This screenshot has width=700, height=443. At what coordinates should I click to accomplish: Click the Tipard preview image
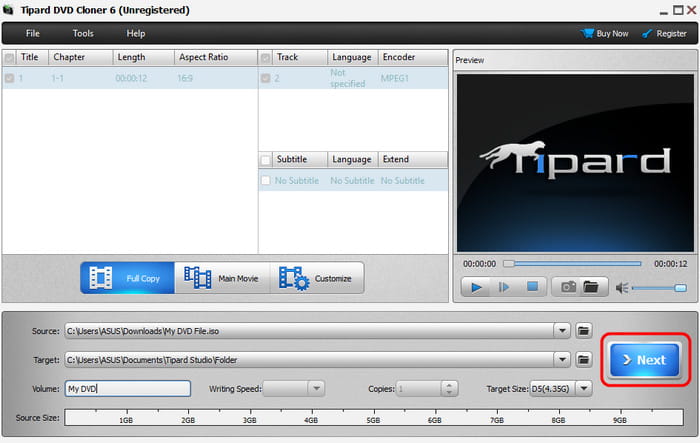pos(575,163)
